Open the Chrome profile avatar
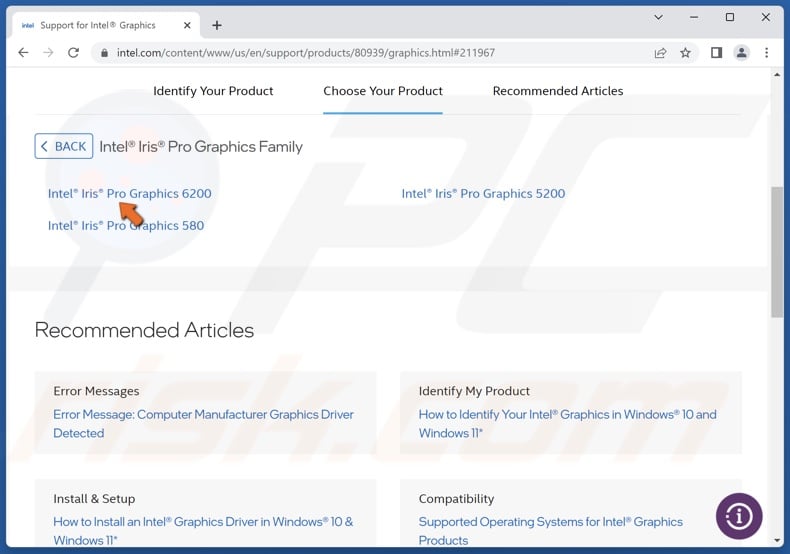 tap(742, 53)
